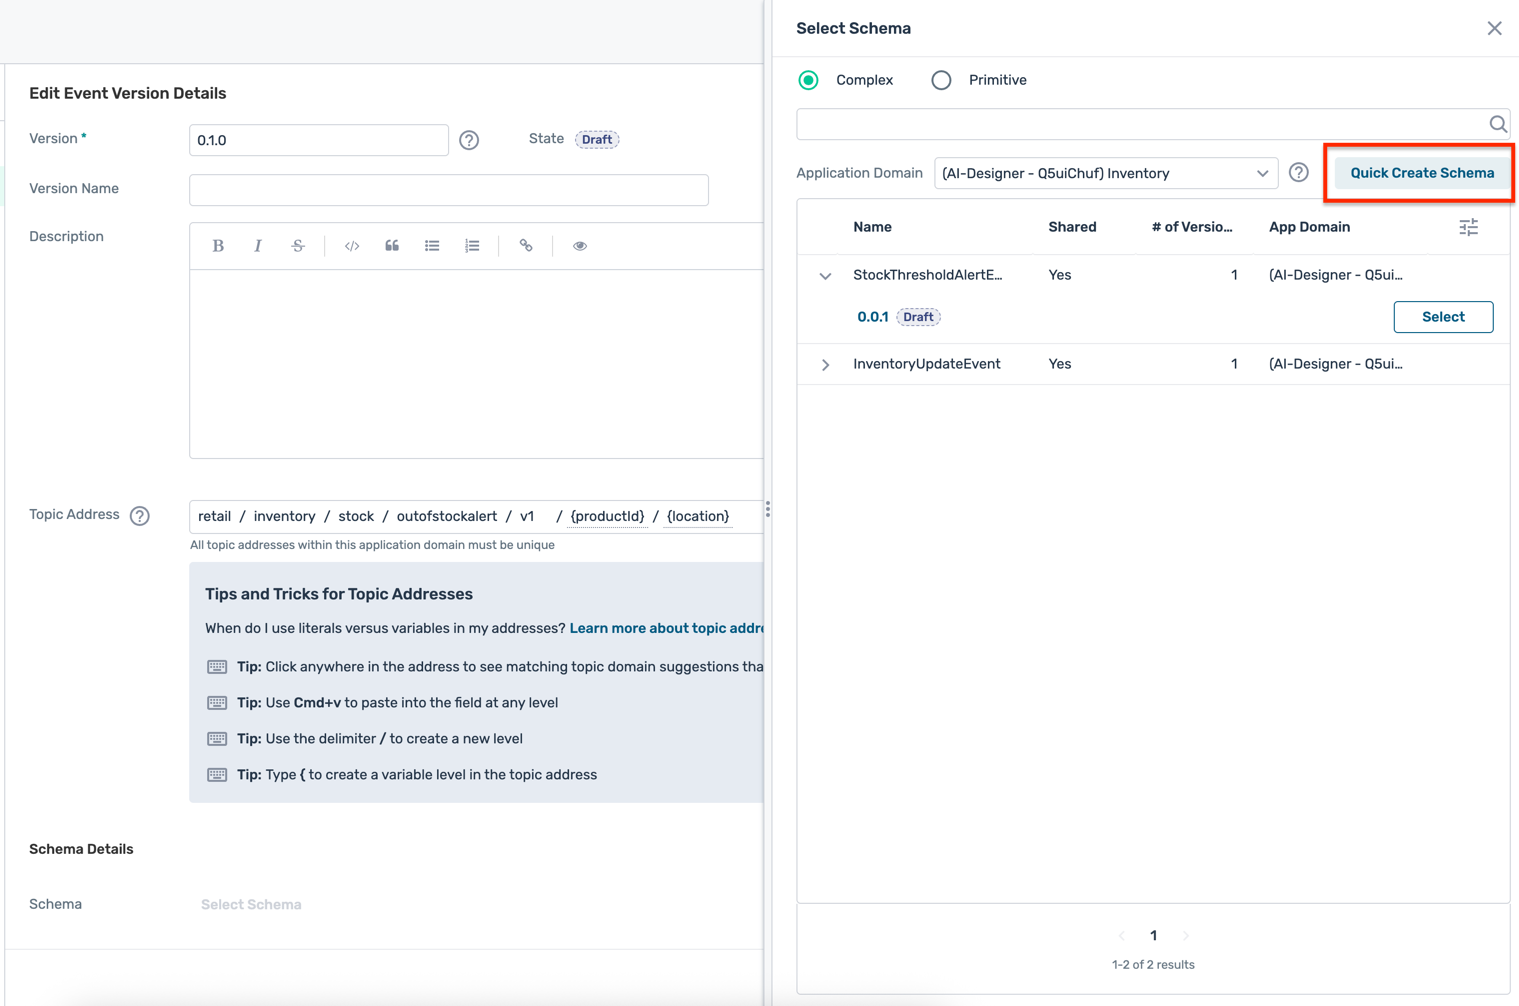Open Learn more about topic addresses link
Viewport: 1519px width, 1006px height.
pos(668,628)
